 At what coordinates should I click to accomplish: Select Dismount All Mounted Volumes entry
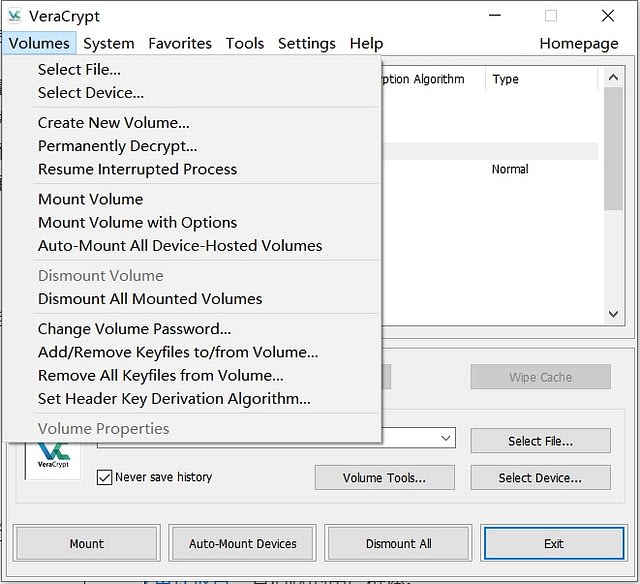[x=192, y=299]
